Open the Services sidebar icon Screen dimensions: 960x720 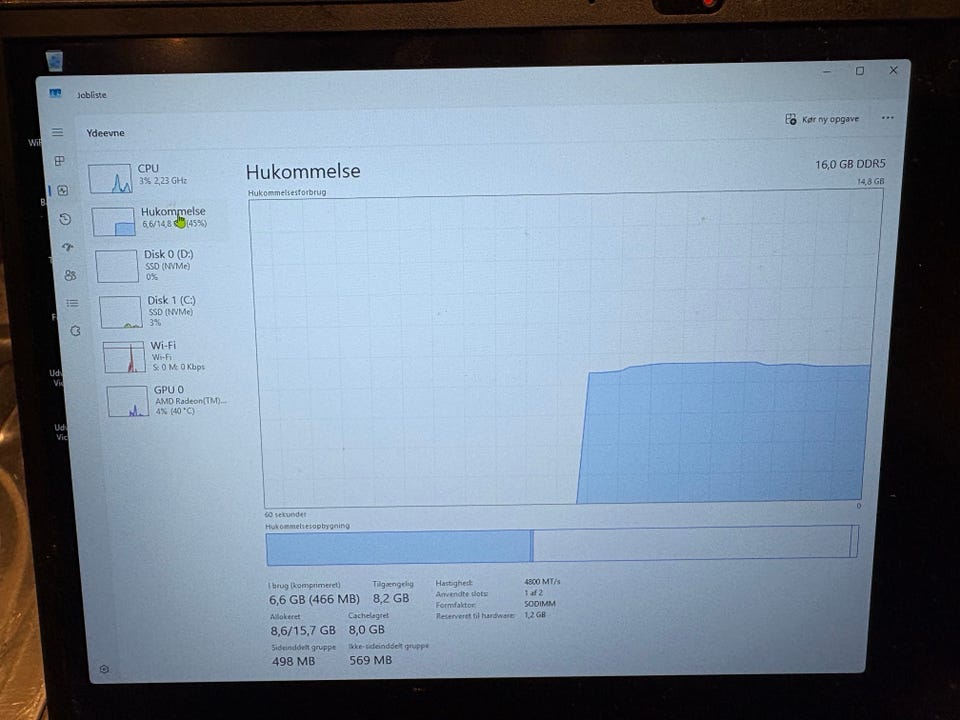75,331
